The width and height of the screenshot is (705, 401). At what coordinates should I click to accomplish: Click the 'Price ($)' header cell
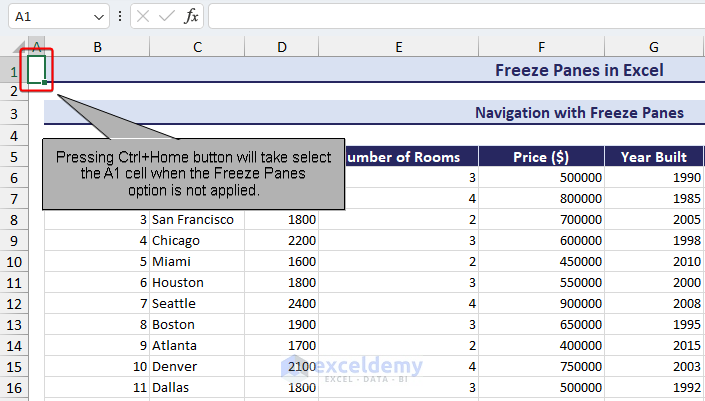(x=541, y=156)
